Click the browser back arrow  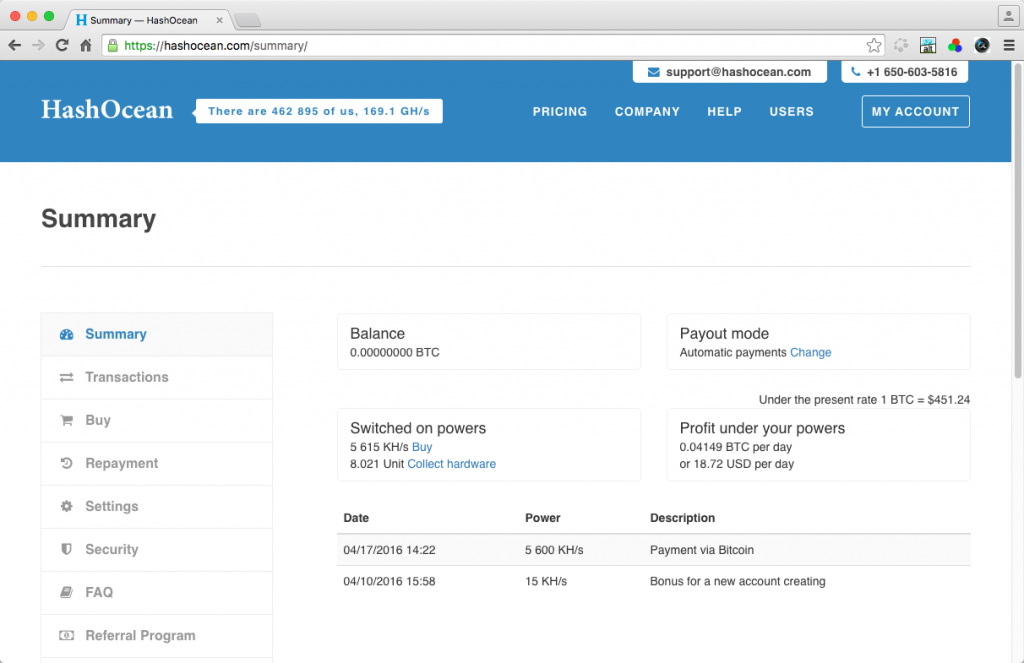point(14,45)
